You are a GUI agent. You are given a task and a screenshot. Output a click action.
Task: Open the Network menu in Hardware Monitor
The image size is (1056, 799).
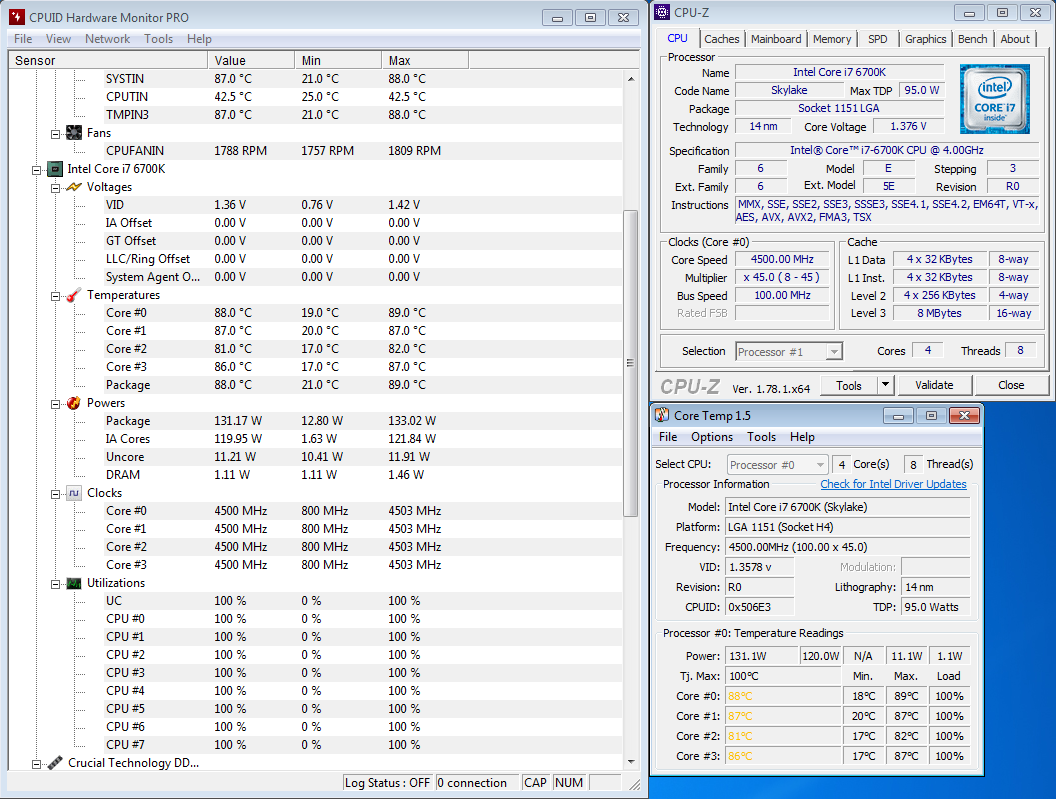tap(107, 39)
